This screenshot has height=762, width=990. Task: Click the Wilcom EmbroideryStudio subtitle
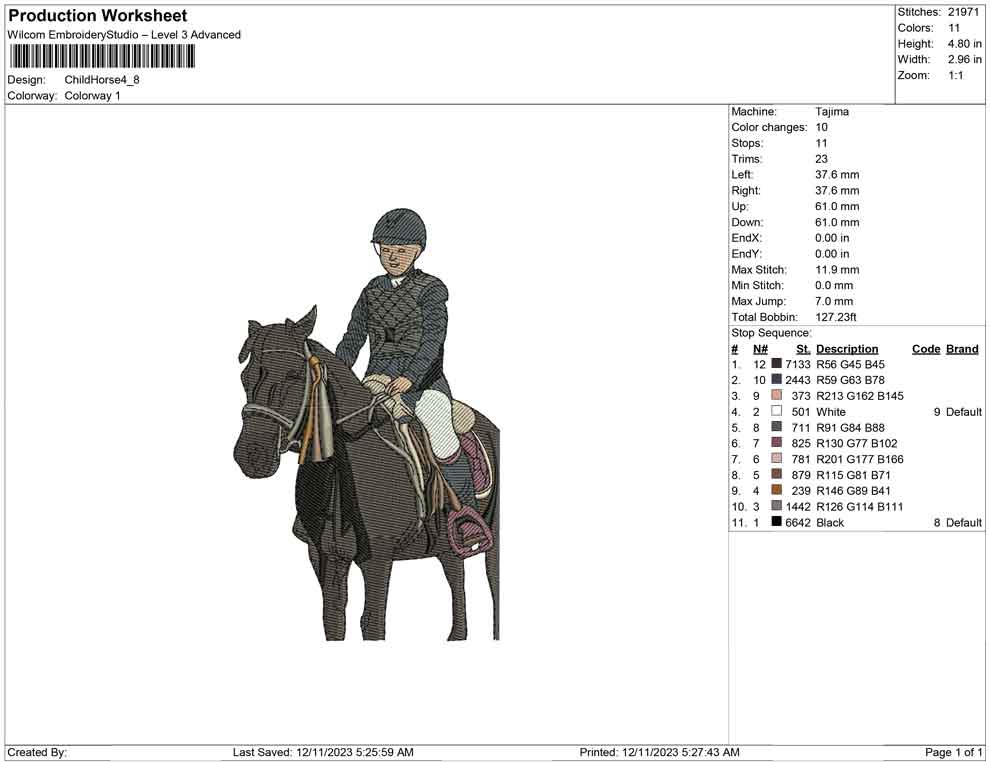pos(124,35)
